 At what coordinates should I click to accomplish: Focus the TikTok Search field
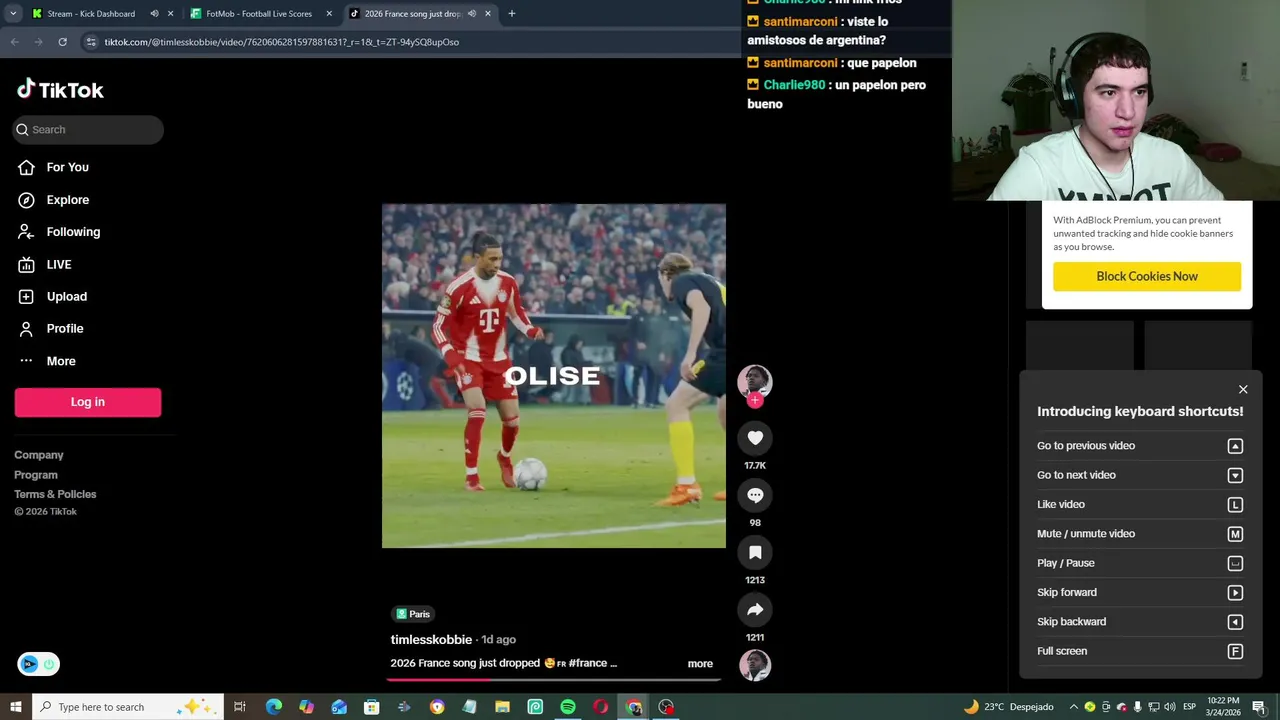[88, 129]
